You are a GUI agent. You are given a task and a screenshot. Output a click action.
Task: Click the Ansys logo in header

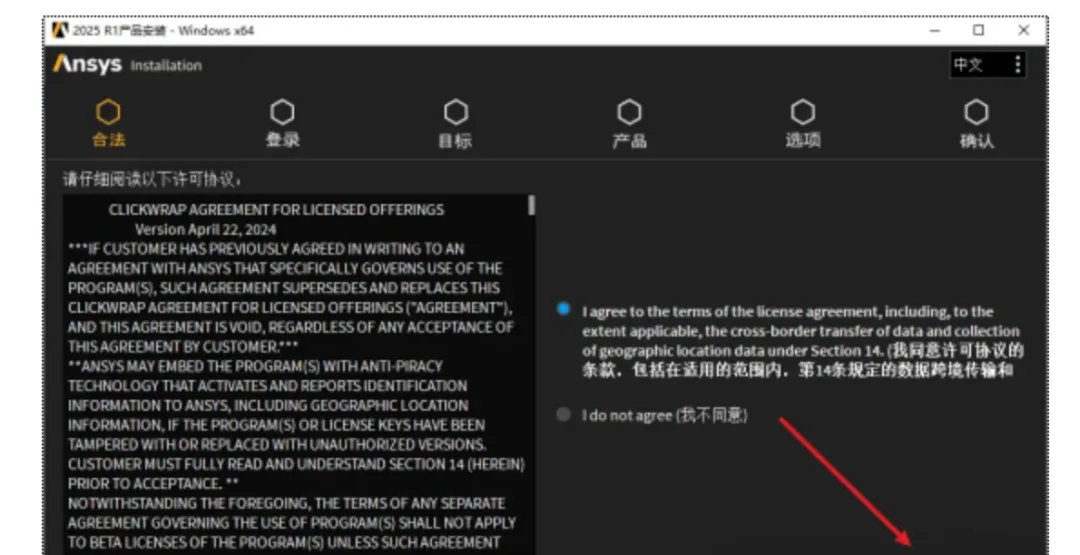[87, 64]
